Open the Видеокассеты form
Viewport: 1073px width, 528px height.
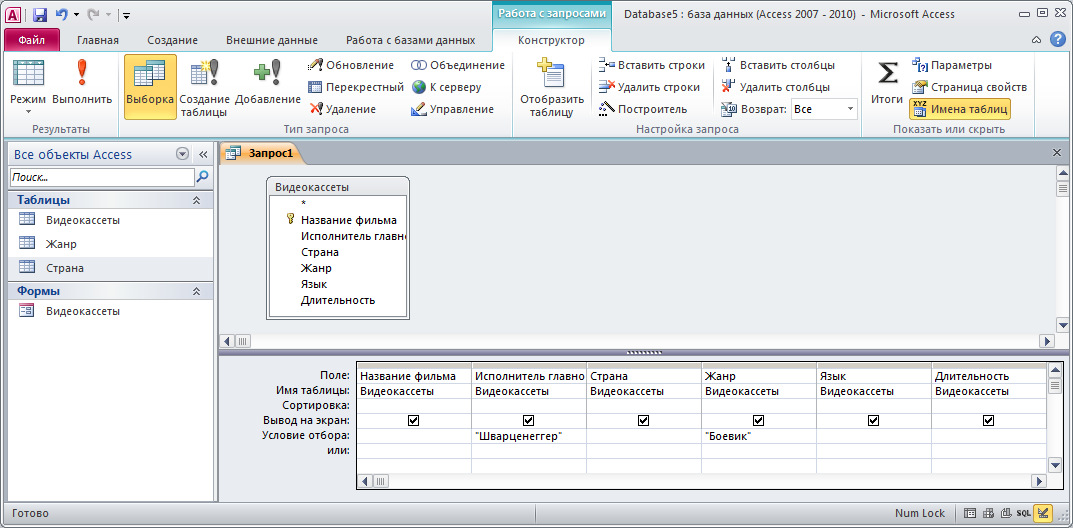[x=110, y=311]
